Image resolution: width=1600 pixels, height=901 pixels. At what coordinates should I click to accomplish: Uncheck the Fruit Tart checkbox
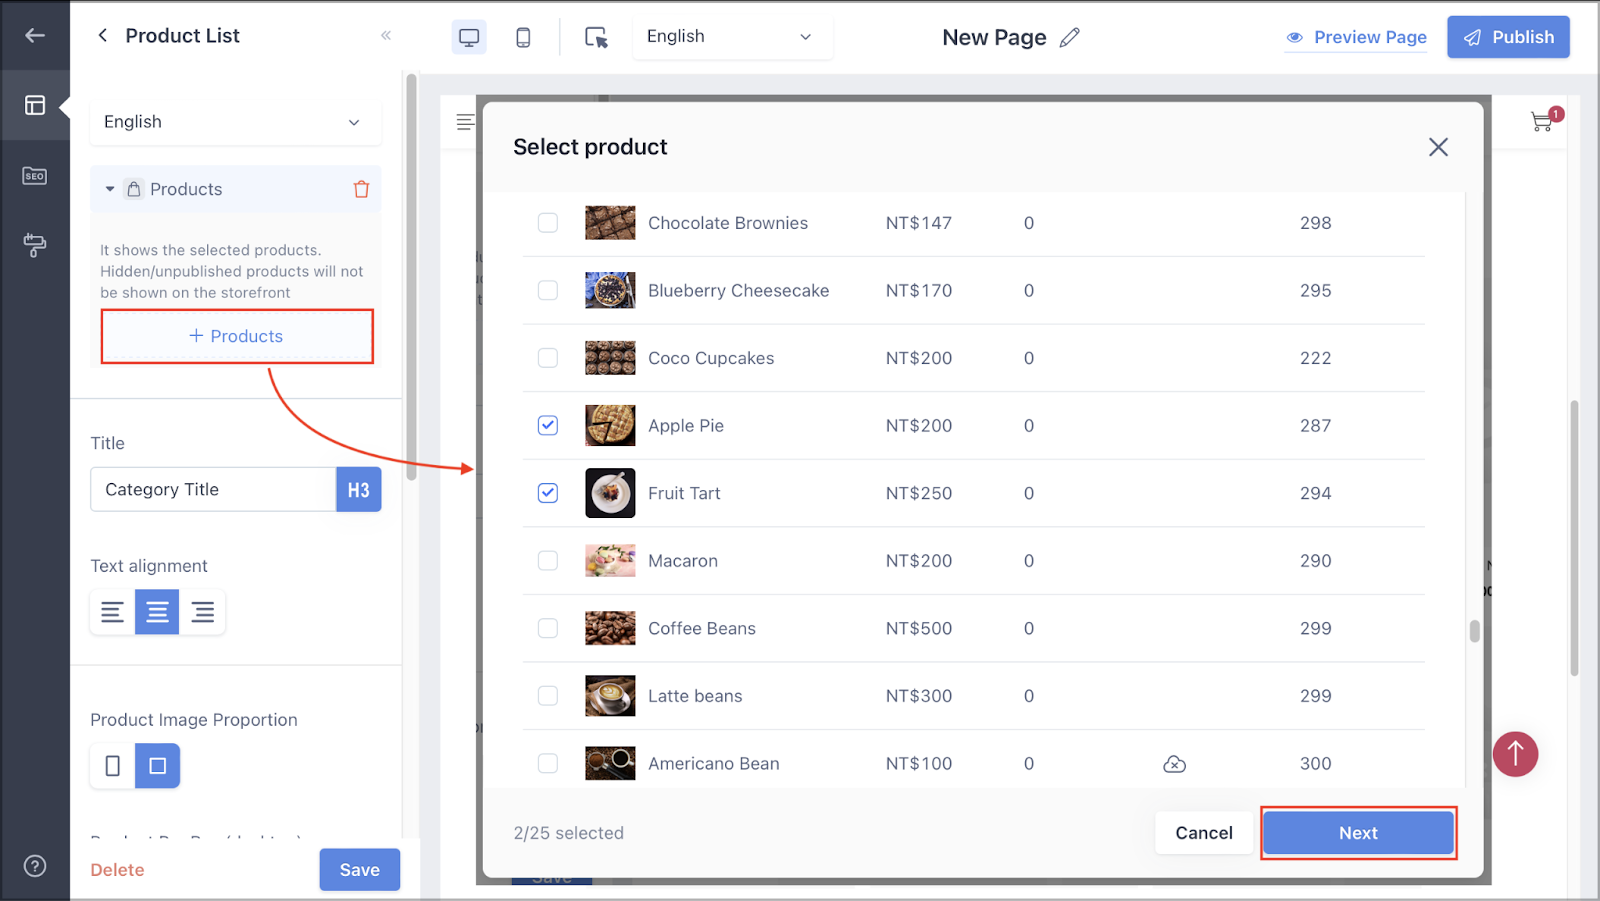pyautogui.click(x=548, y=493)
